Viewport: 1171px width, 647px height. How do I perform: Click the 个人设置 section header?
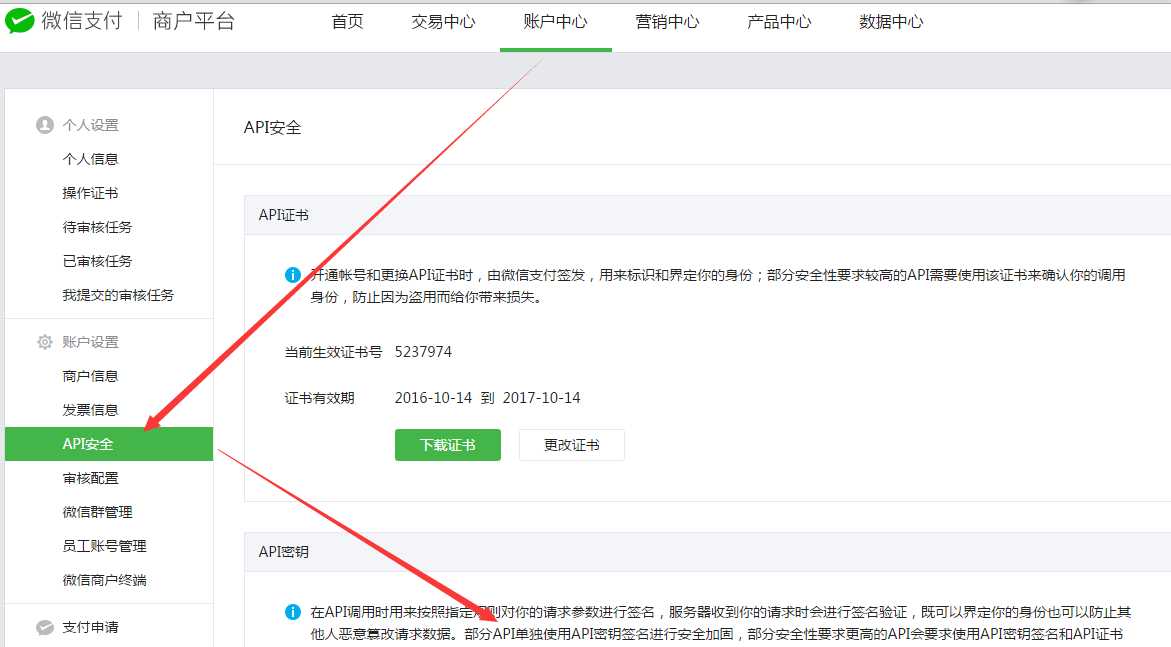click(90, 125)
